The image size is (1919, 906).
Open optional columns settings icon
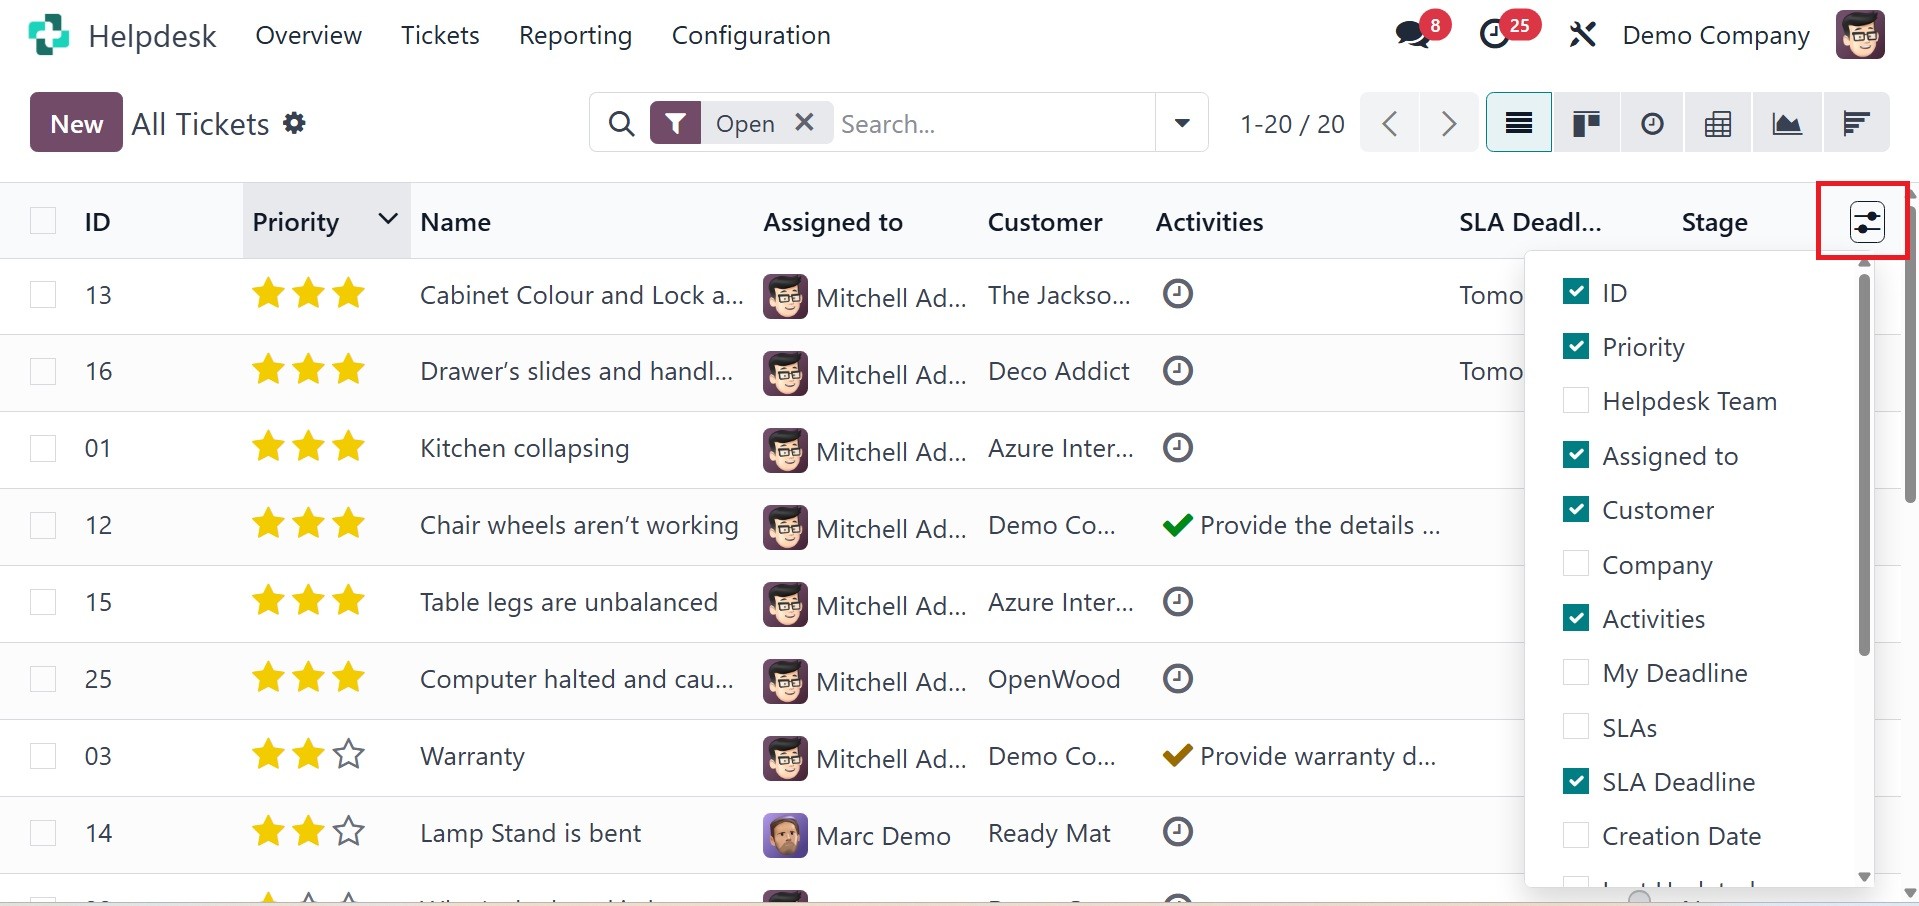click(1866, 222)
